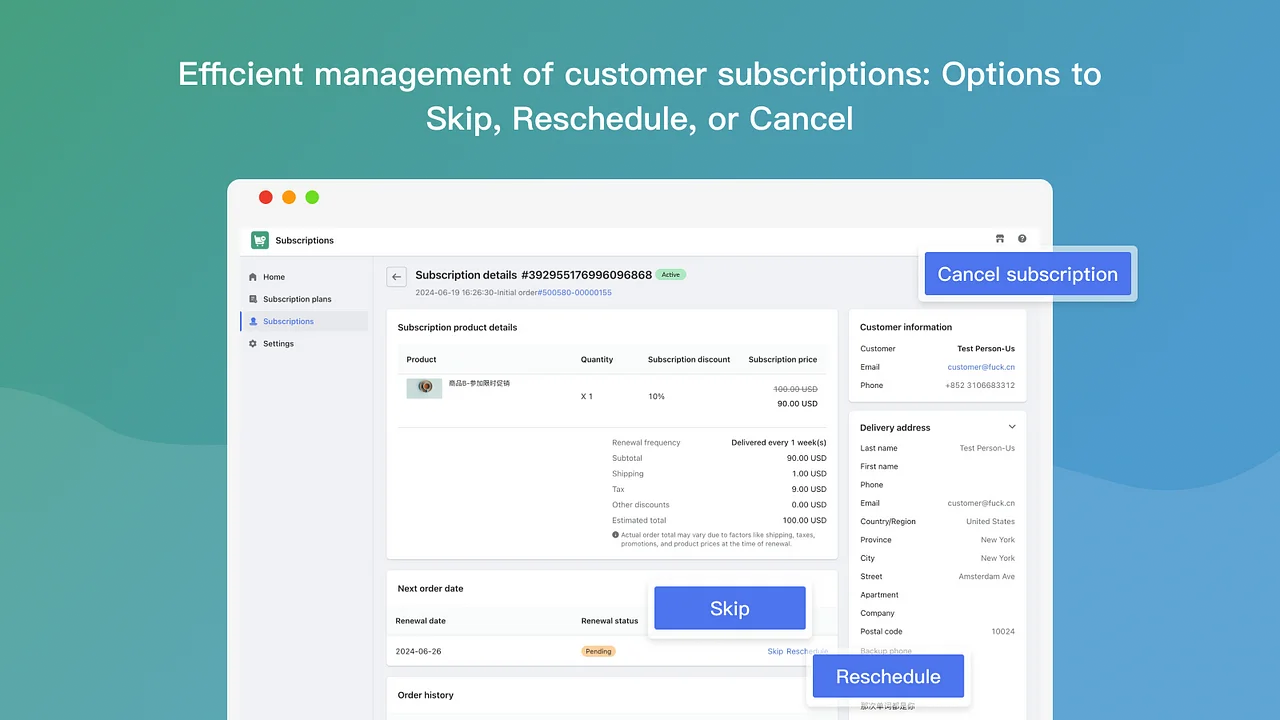Open the store icon in the top toolbar
Screen dimensions: 1280x720
coord(999,238)
